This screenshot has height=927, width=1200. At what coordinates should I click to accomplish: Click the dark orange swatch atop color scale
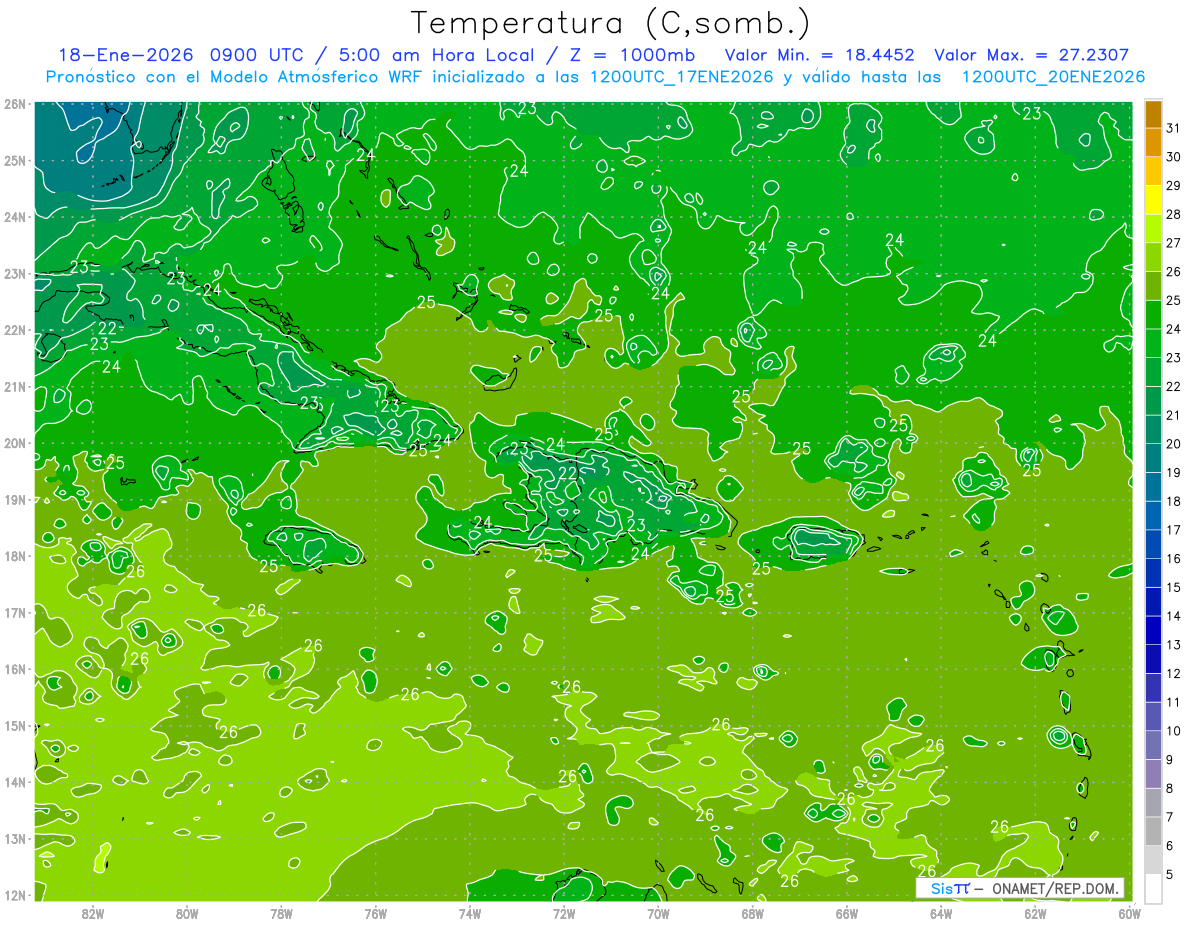pyautogui.click(x=1153, y=114)
